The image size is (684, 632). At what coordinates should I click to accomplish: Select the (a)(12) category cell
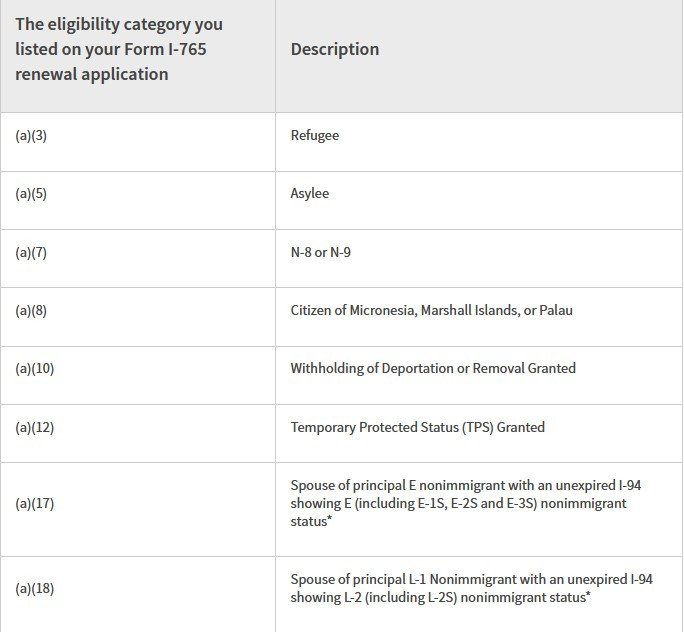coord(35,427)
